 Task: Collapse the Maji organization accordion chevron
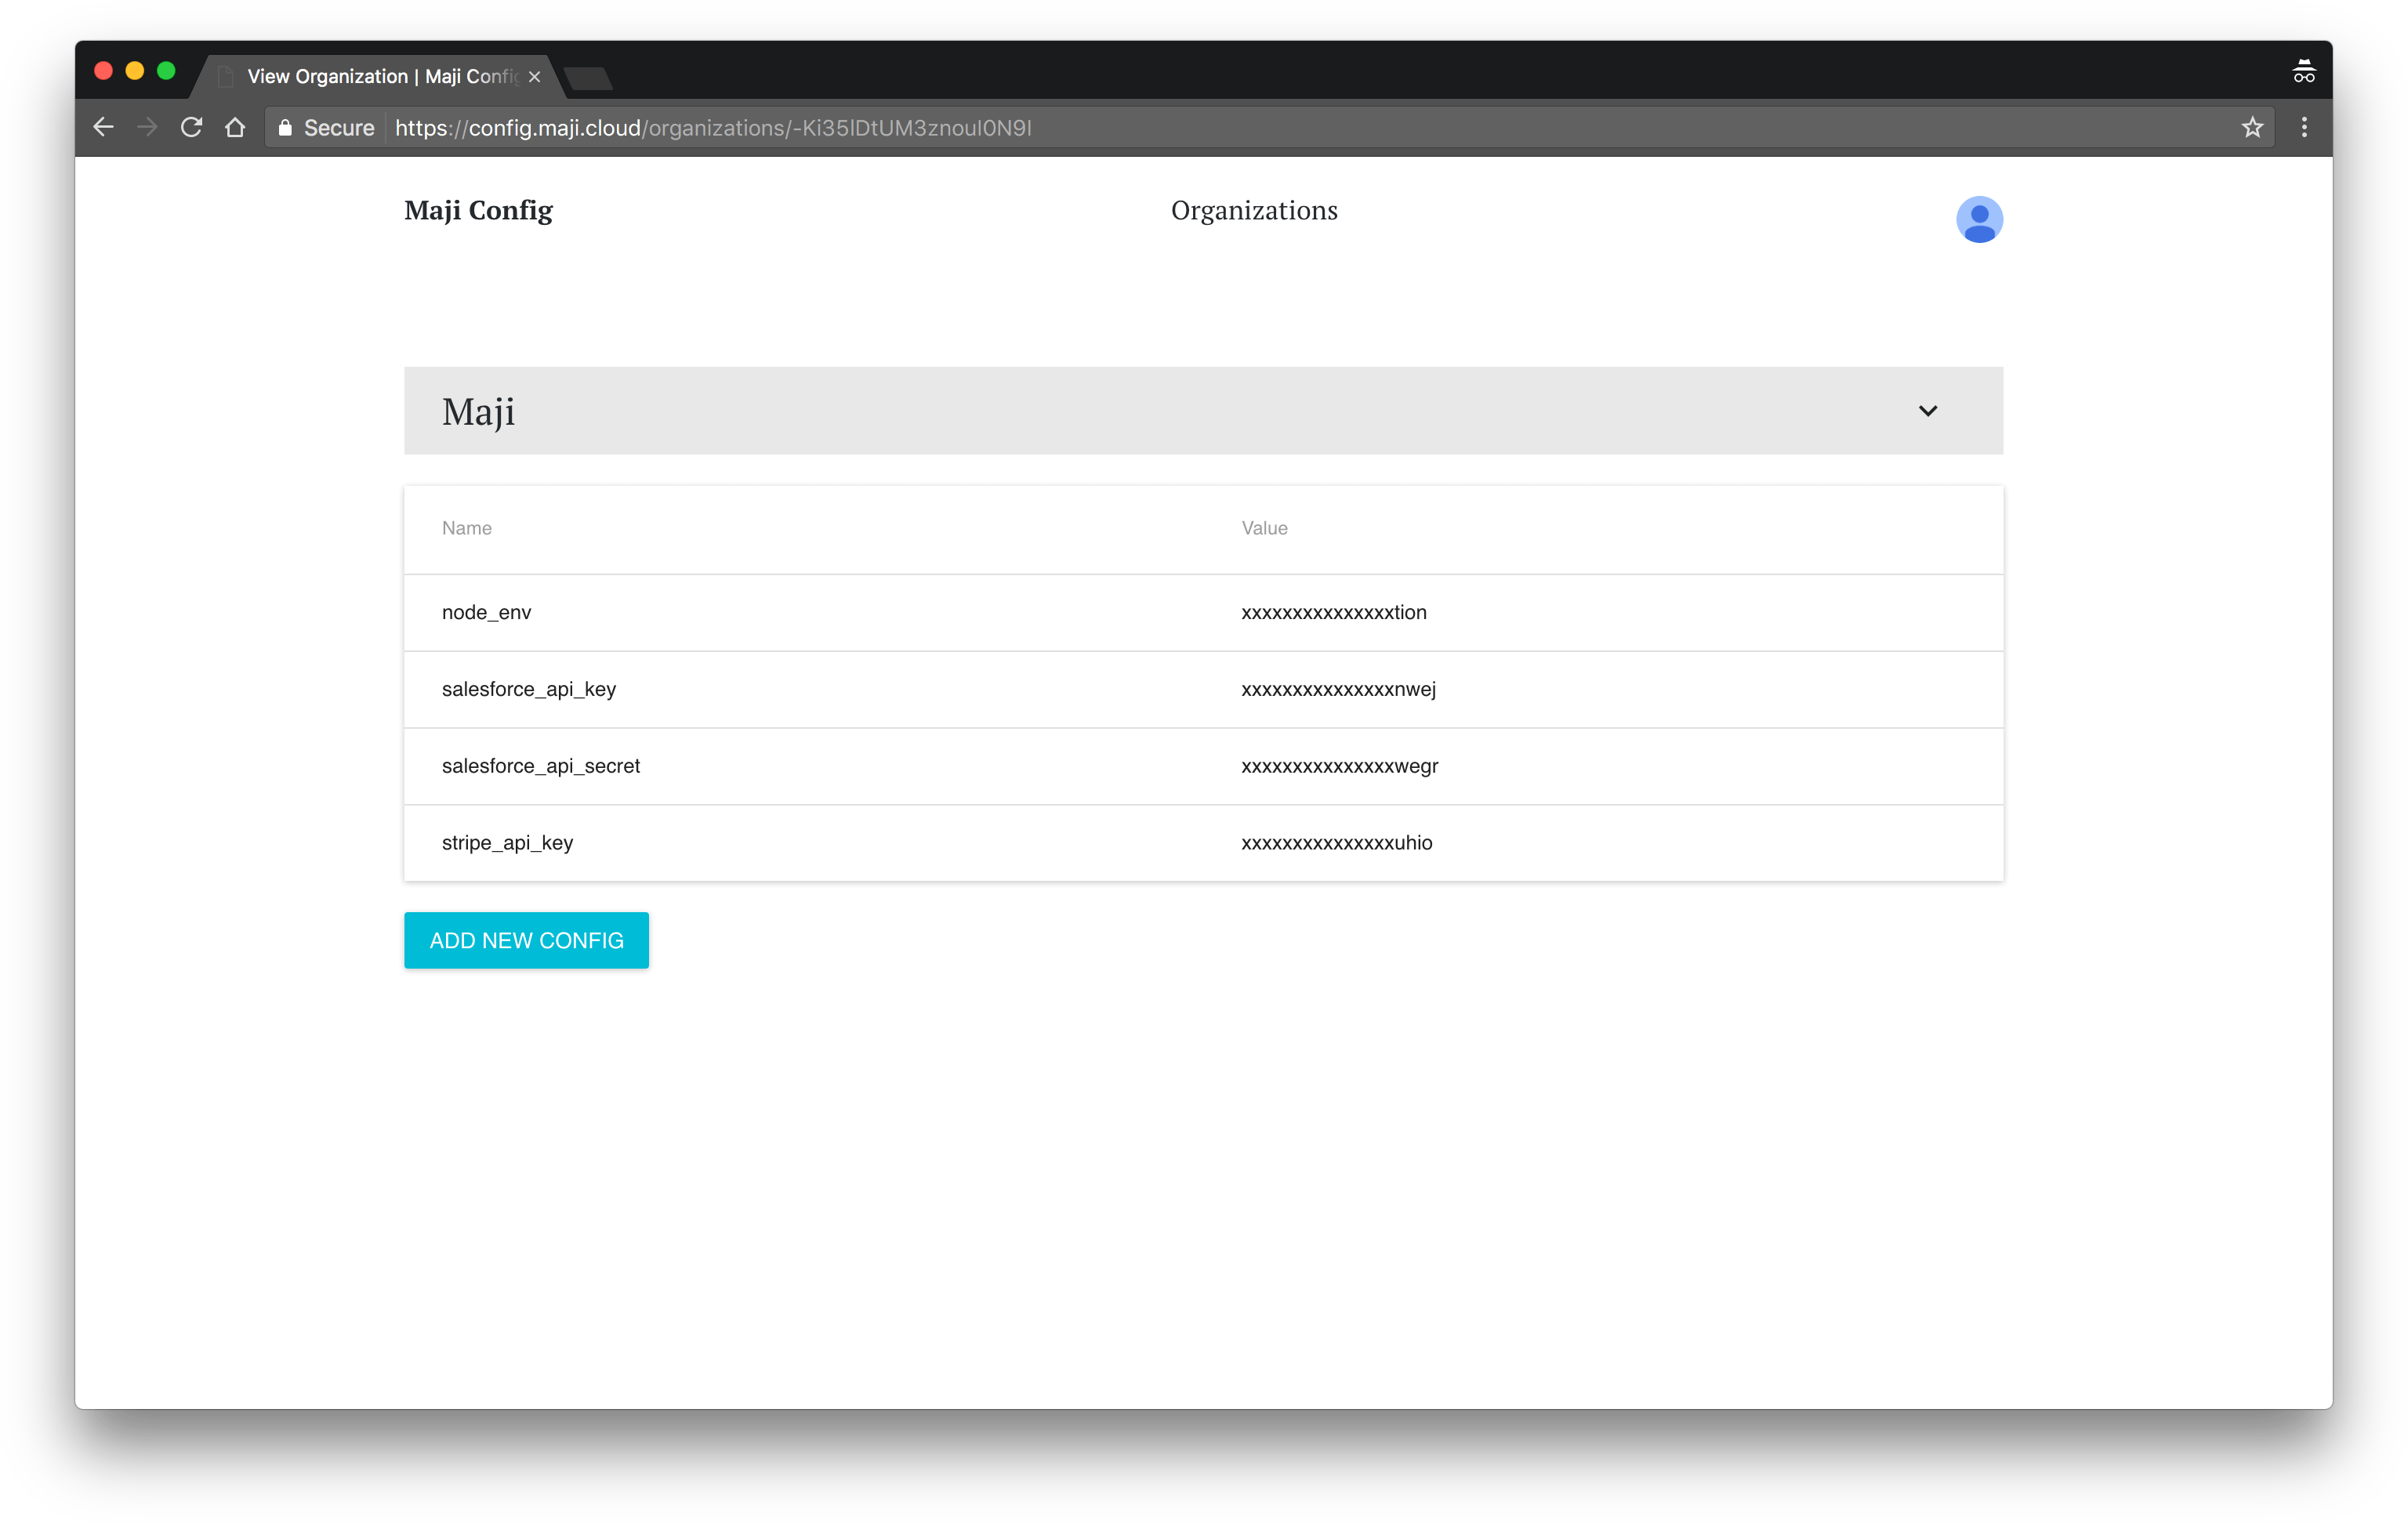pyautogui.click(x=1928, y=410)
